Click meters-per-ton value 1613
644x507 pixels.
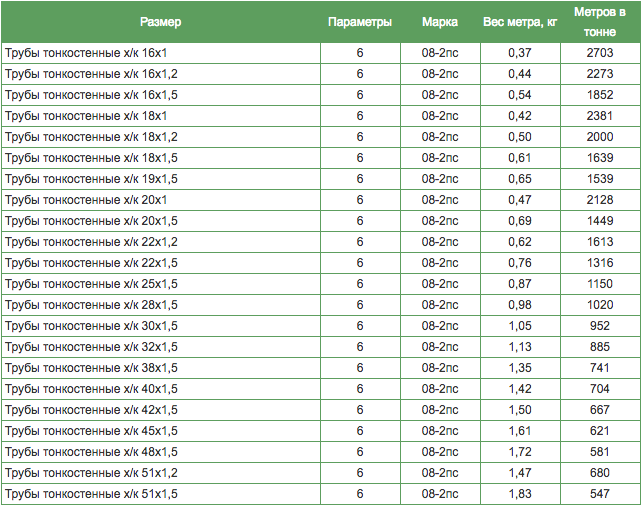click(600, 242)
